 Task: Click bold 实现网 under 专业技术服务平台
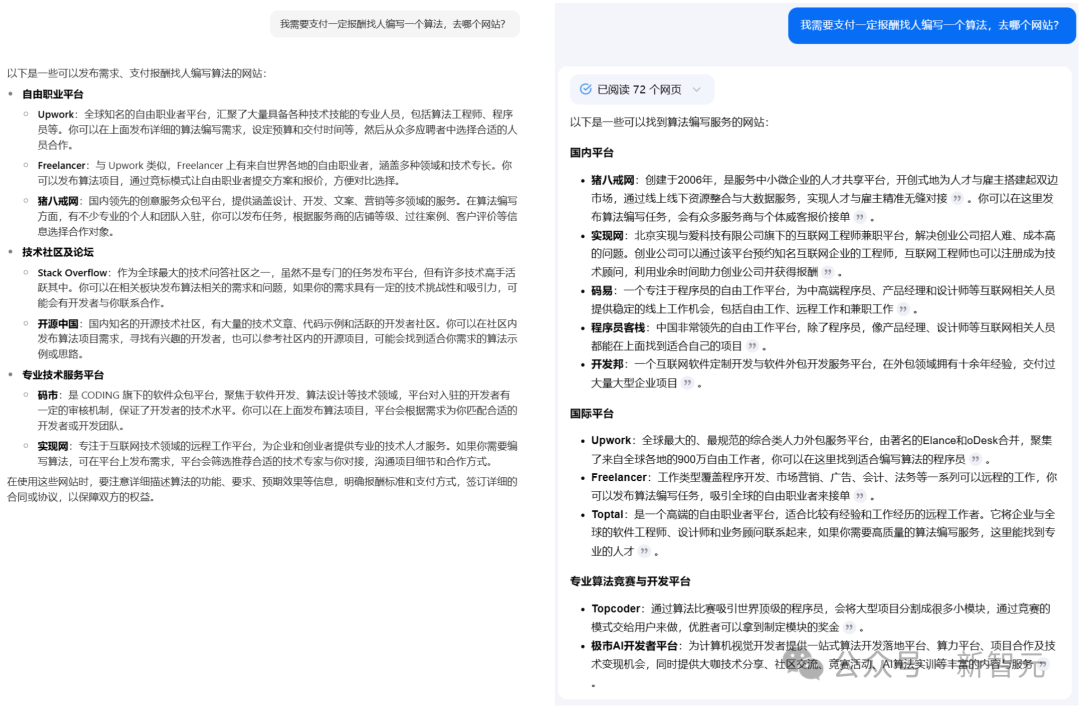(52, 446)
